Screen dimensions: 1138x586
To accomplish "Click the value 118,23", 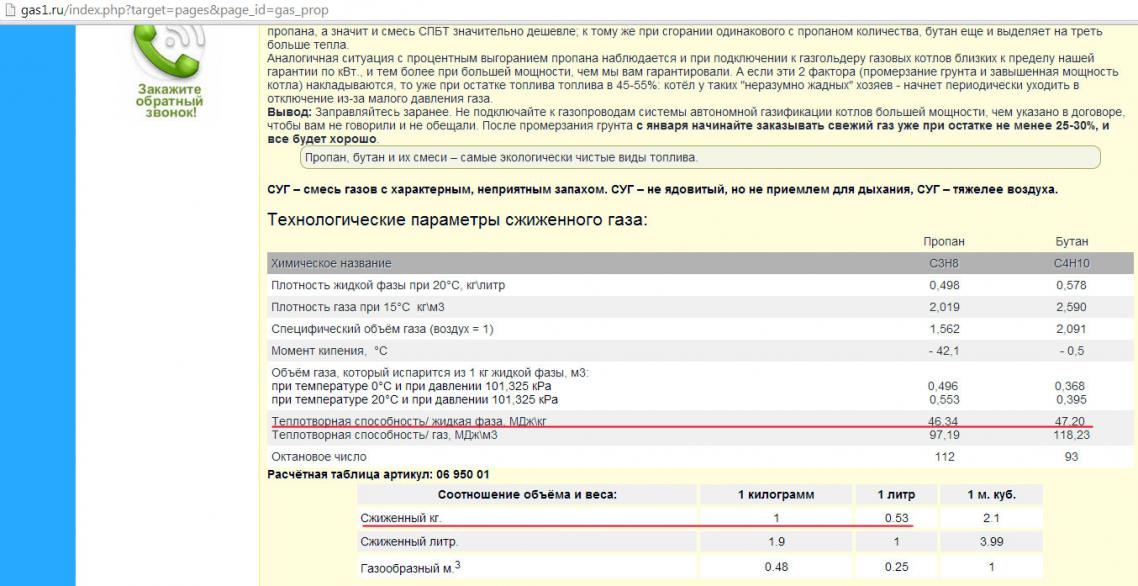I will pos(1071,435).
